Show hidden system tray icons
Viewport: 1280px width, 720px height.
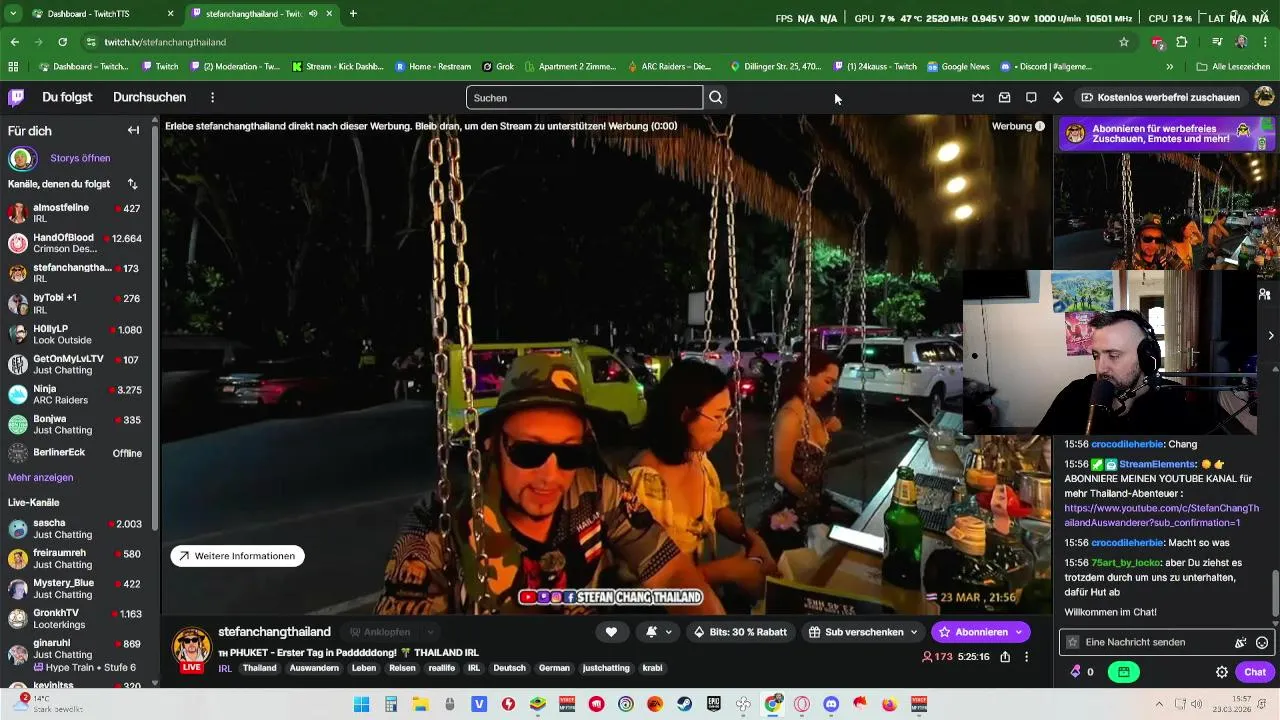(1159, 704)
